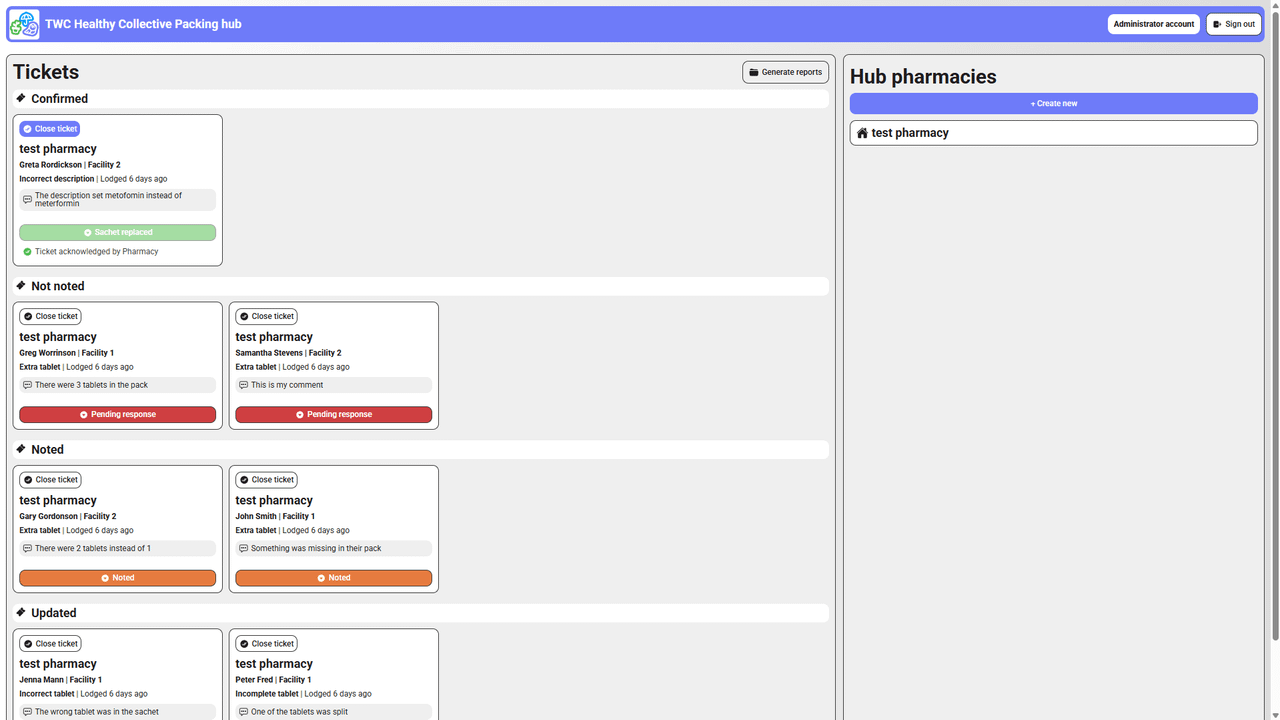Click the Sachet replaced status bar
Image resolution: width=1280 pixels, height=720 pixels.
[118, 232]
